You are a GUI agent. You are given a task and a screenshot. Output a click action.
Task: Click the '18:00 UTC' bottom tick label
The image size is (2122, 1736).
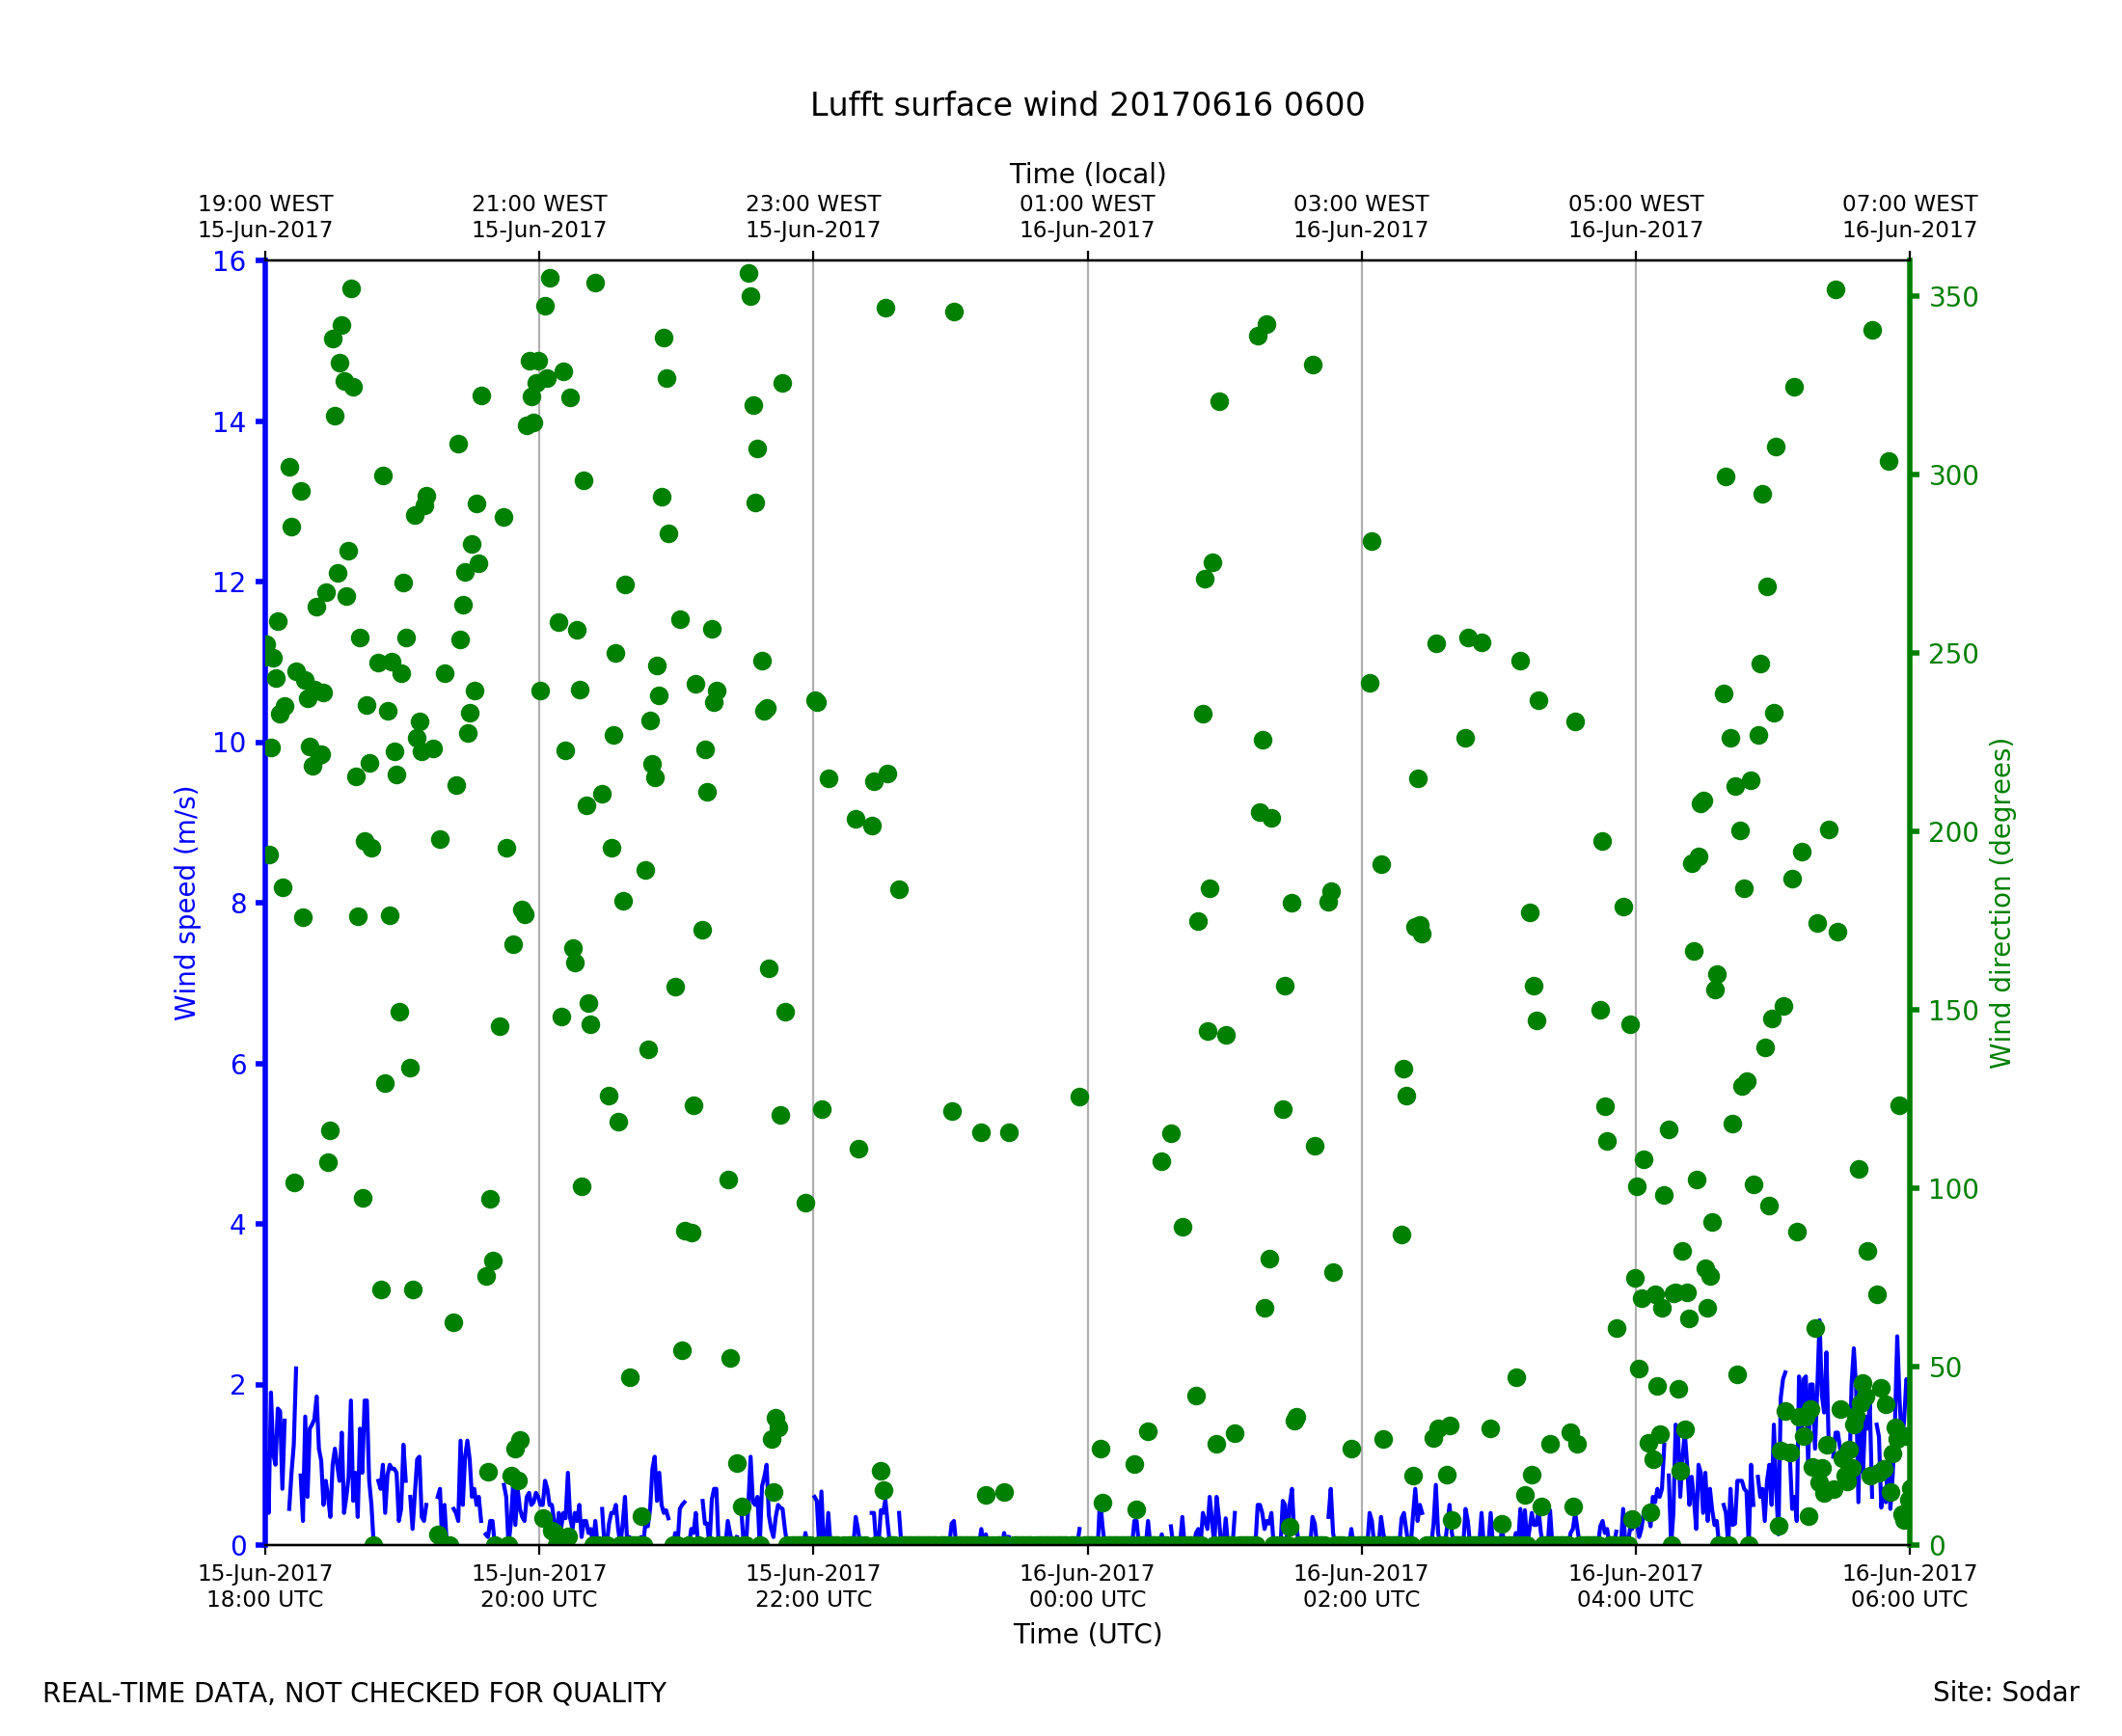265,1586
